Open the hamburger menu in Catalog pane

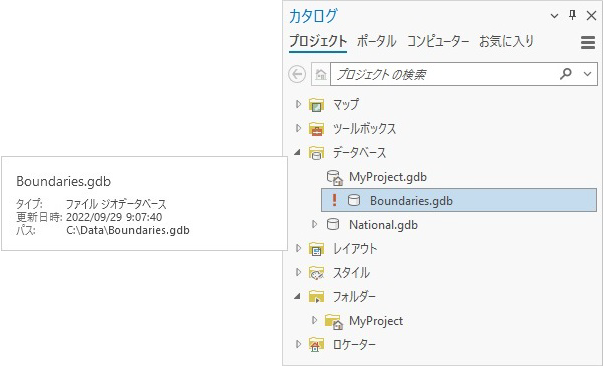click(x=588, y=42)
